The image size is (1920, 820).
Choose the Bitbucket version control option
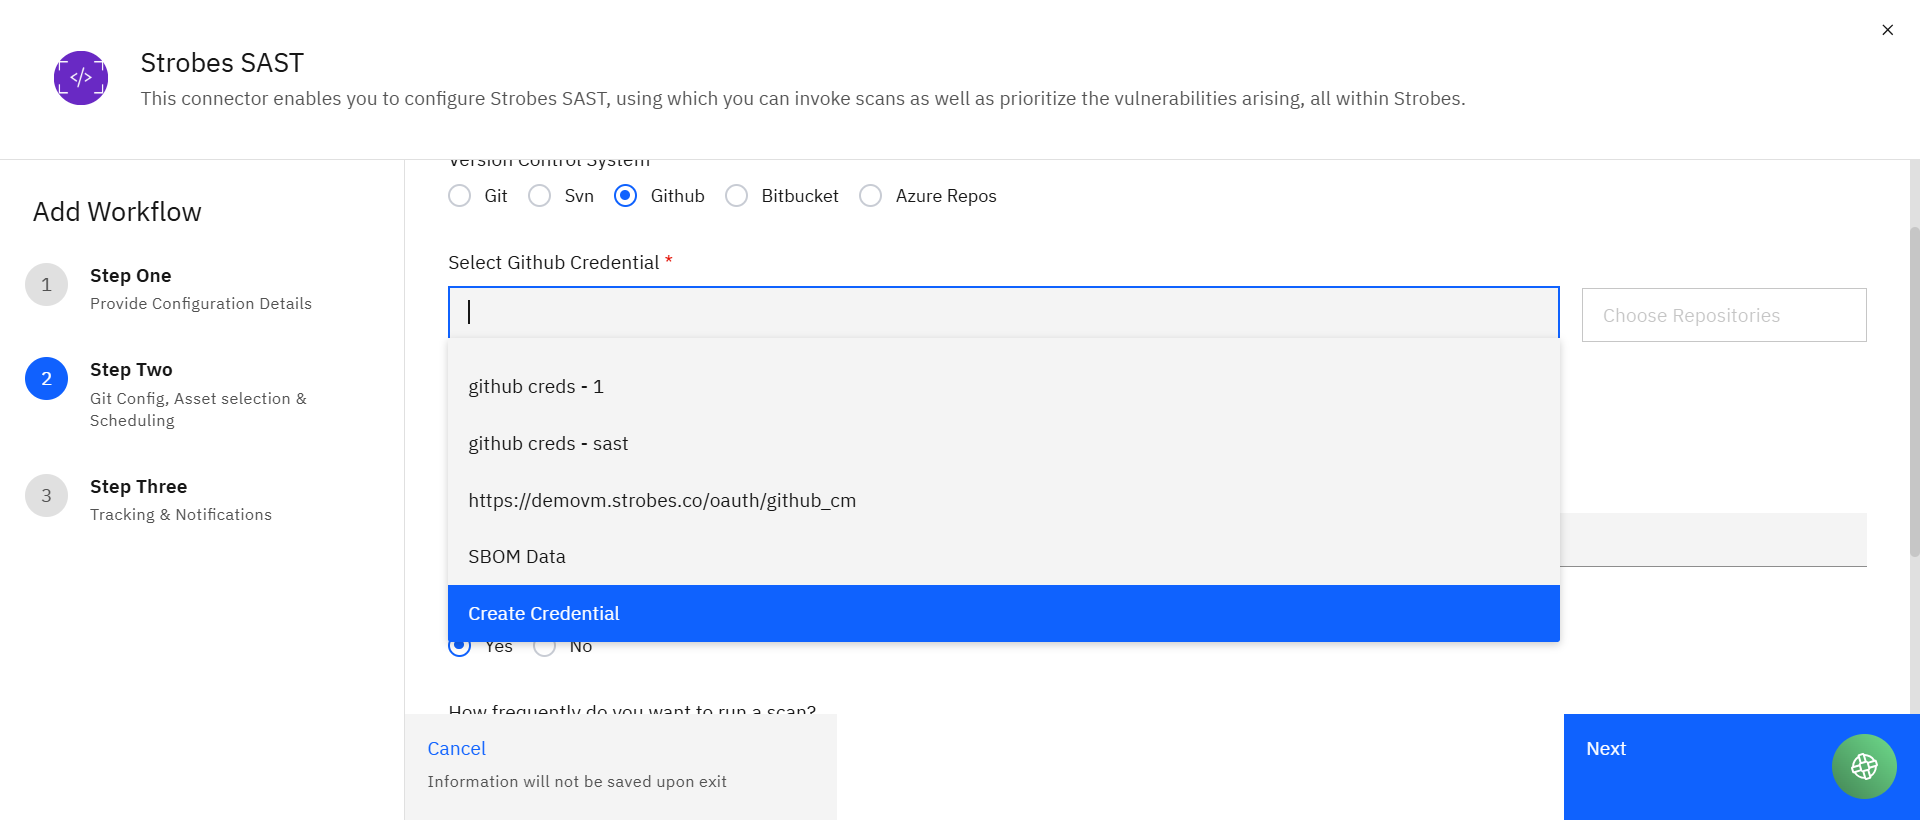tap(737, 196)
